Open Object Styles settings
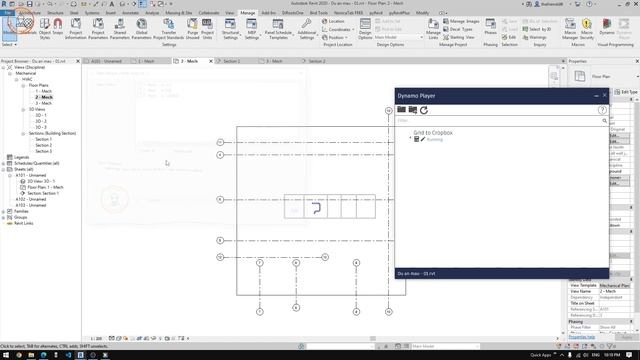640x360 pixels. pyautogui.click(x=44, y=28)
